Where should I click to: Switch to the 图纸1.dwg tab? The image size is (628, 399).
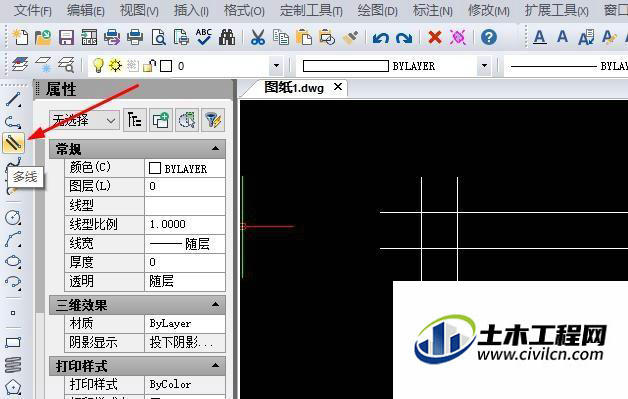[x=294, y=87]
